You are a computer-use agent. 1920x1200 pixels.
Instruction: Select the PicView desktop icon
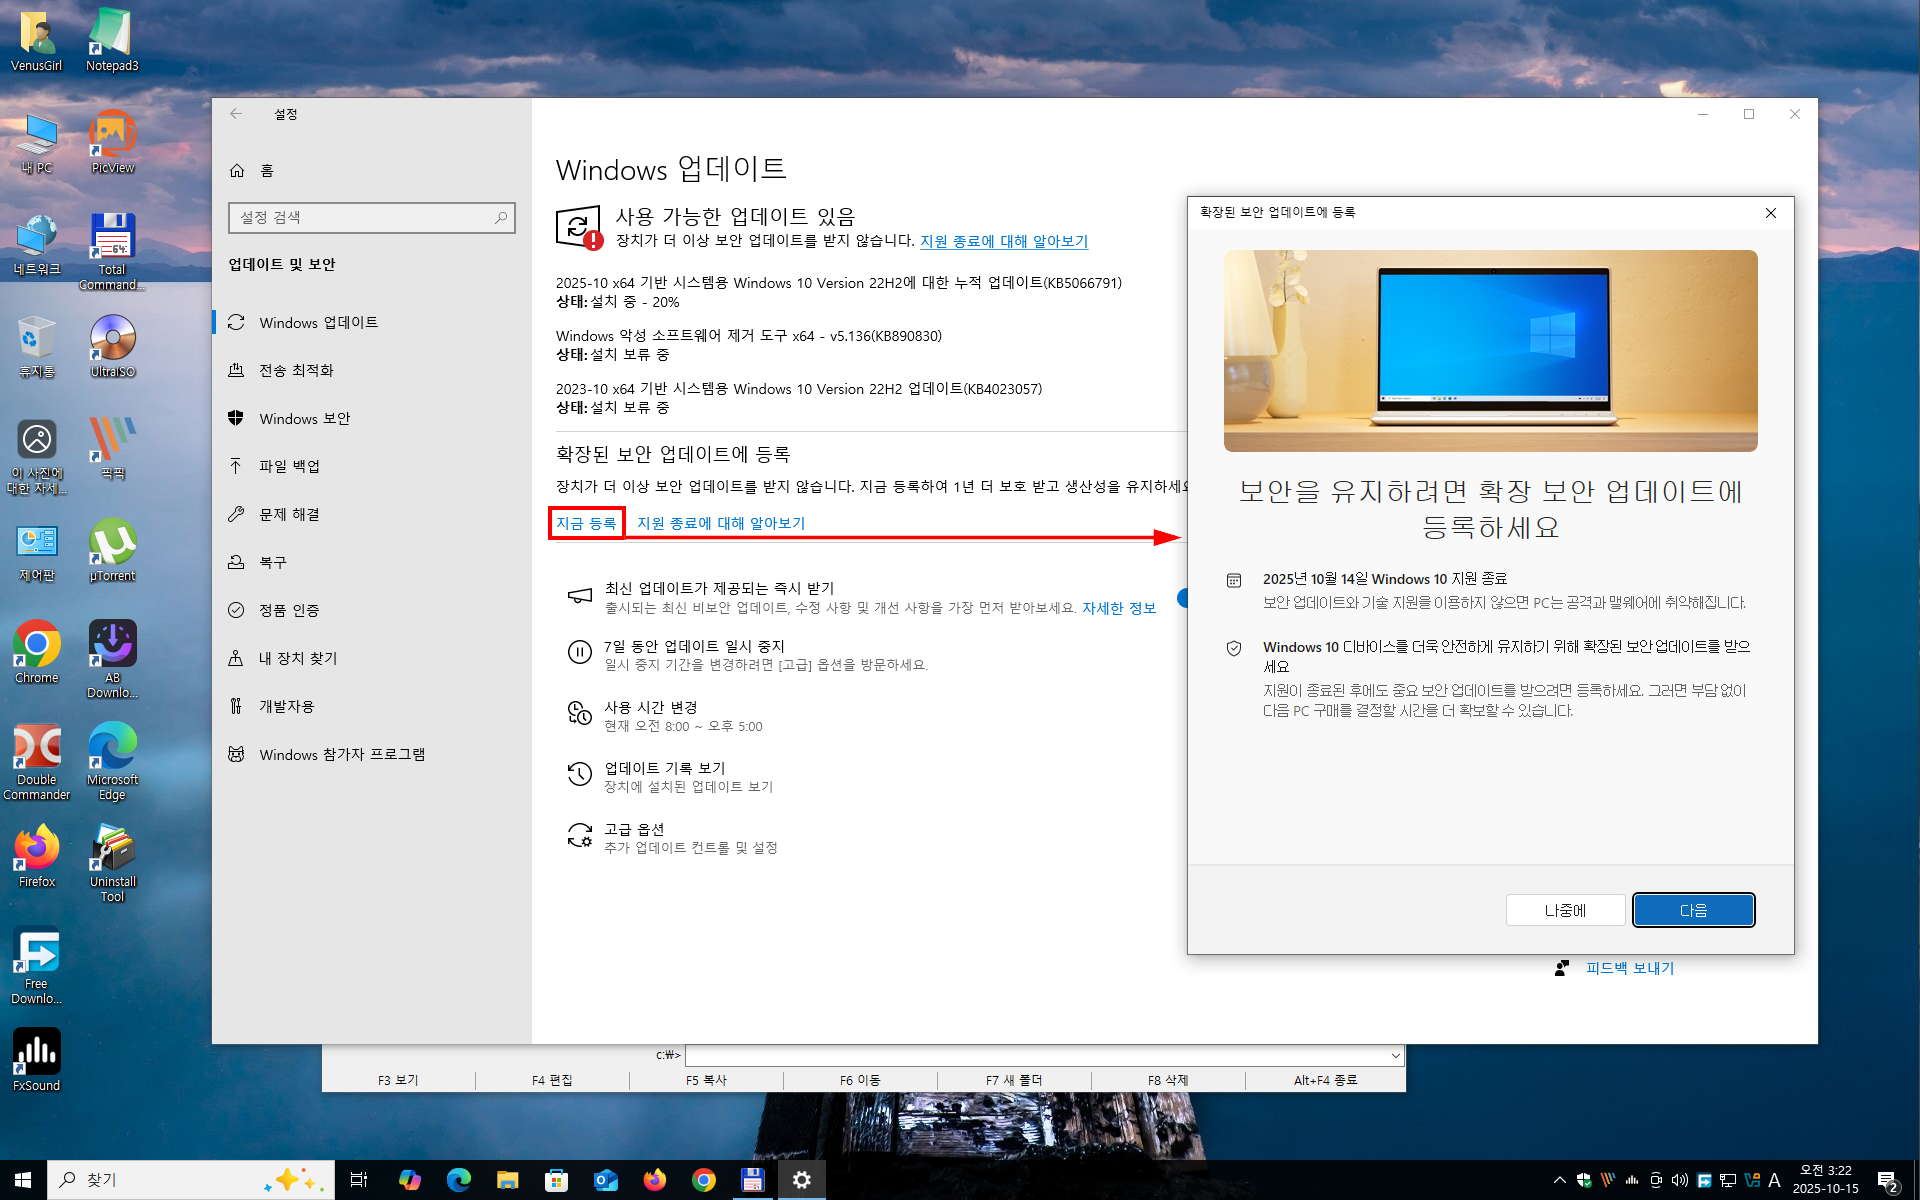(x=112, y=143)
